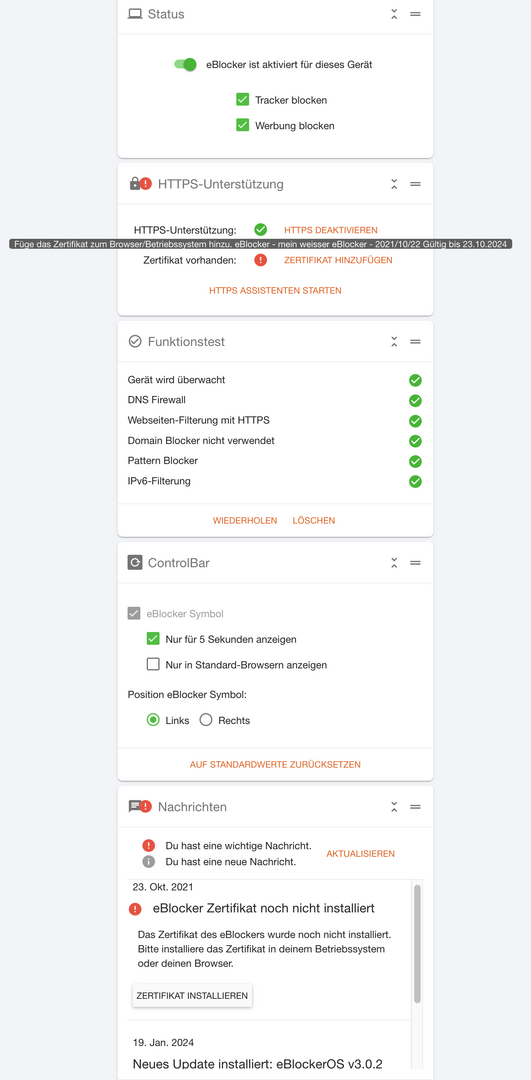Image resolution: width=531 pixels, height=1080 pixels.
Task: Click red warning icon next to Zertifikat vorhanden
Action: pos(260,260)
